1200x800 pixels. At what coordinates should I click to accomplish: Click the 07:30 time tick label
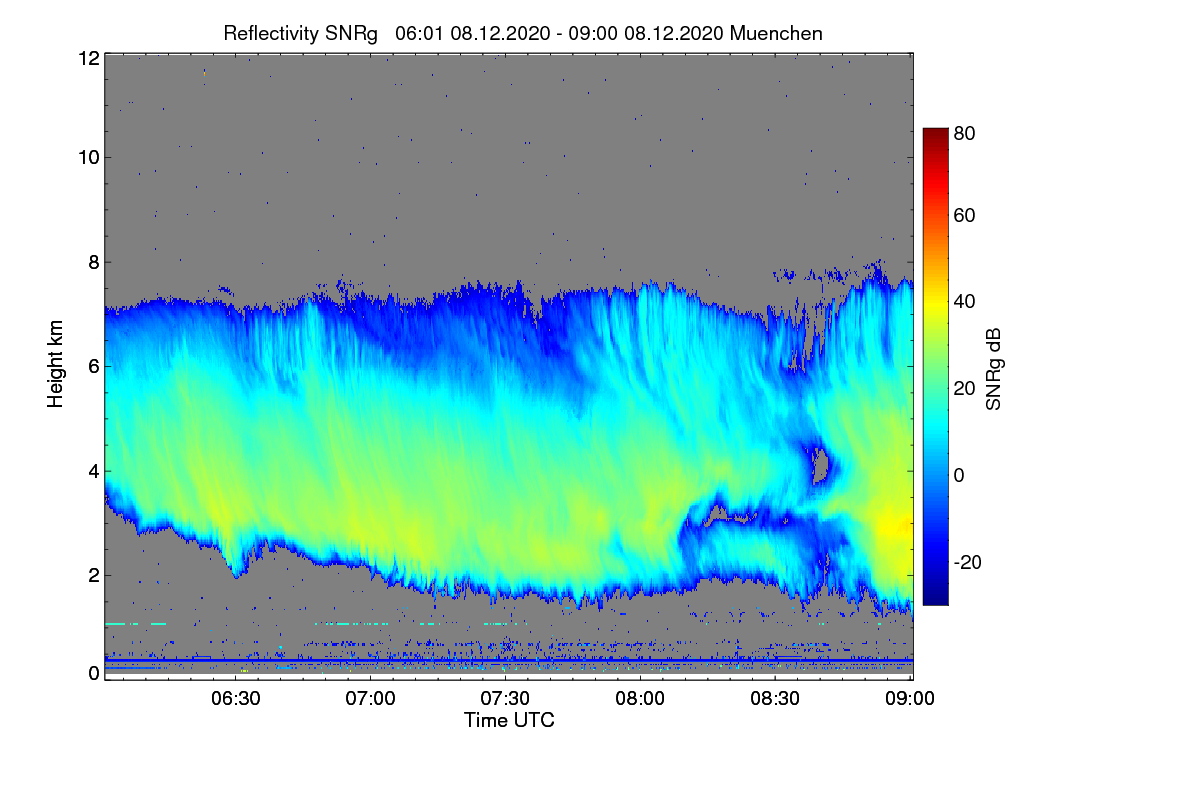505,699
